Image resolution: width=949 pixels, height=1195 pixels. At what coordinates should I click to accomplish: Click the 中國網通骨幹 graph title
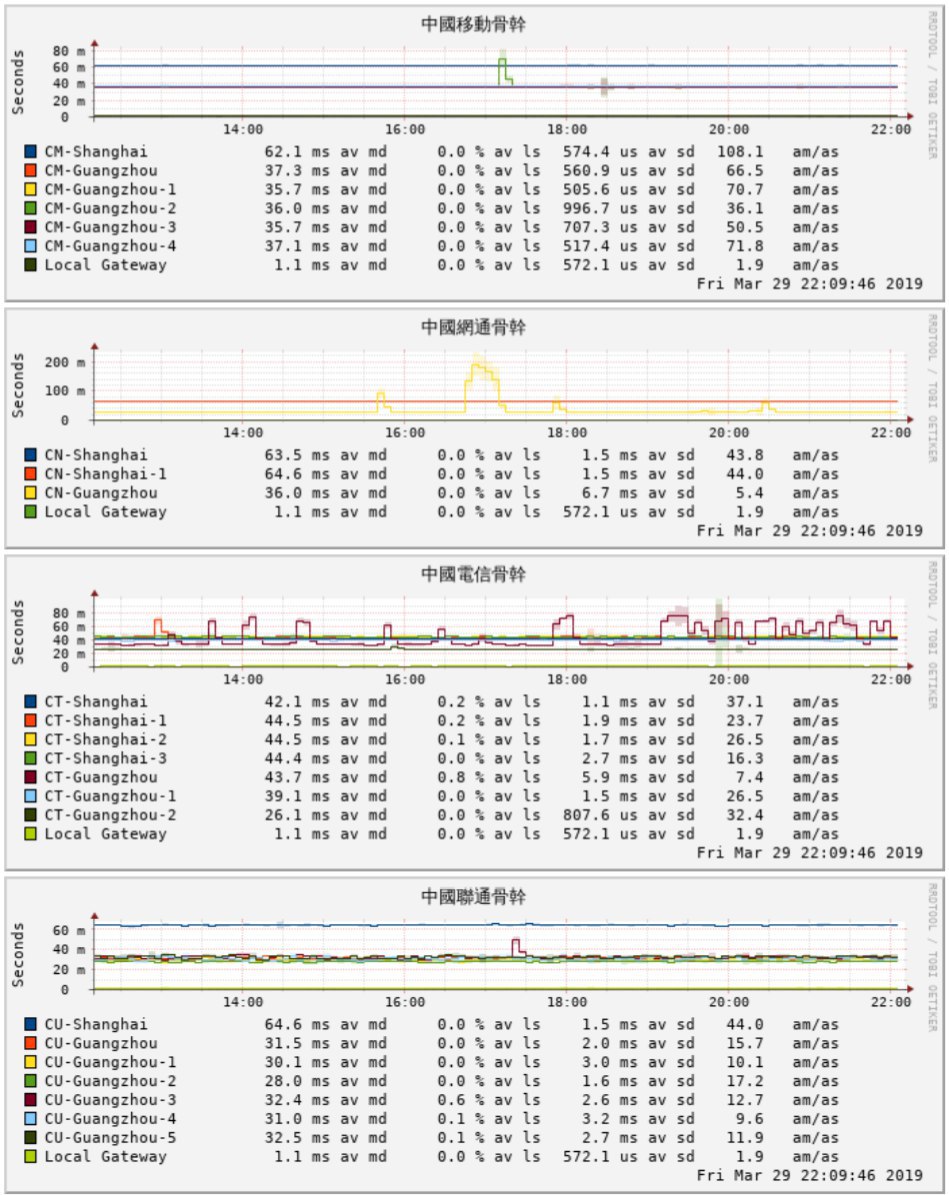click(473, 328)
